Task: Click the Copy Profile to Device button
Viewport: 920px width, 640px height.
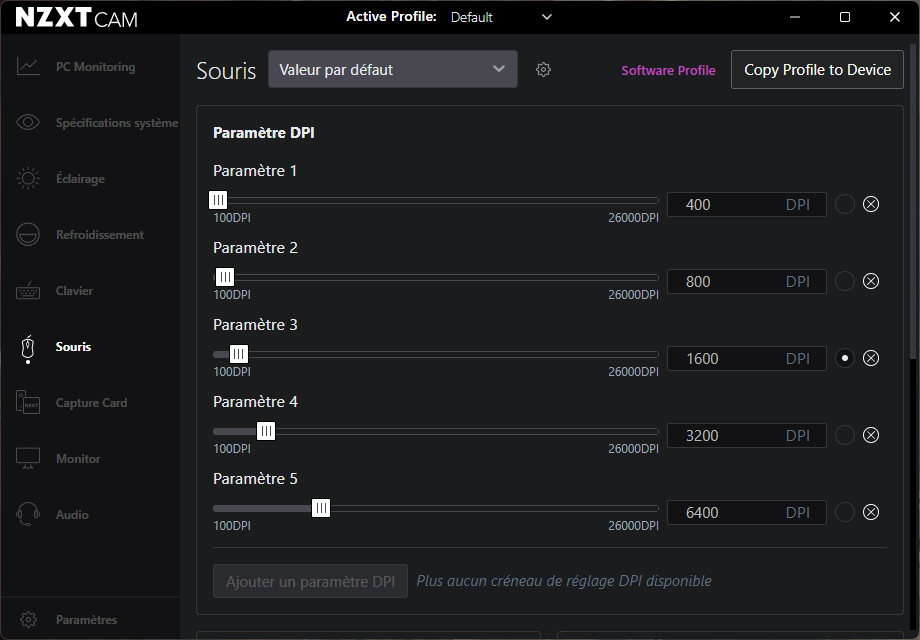Action: pos(817,70)
